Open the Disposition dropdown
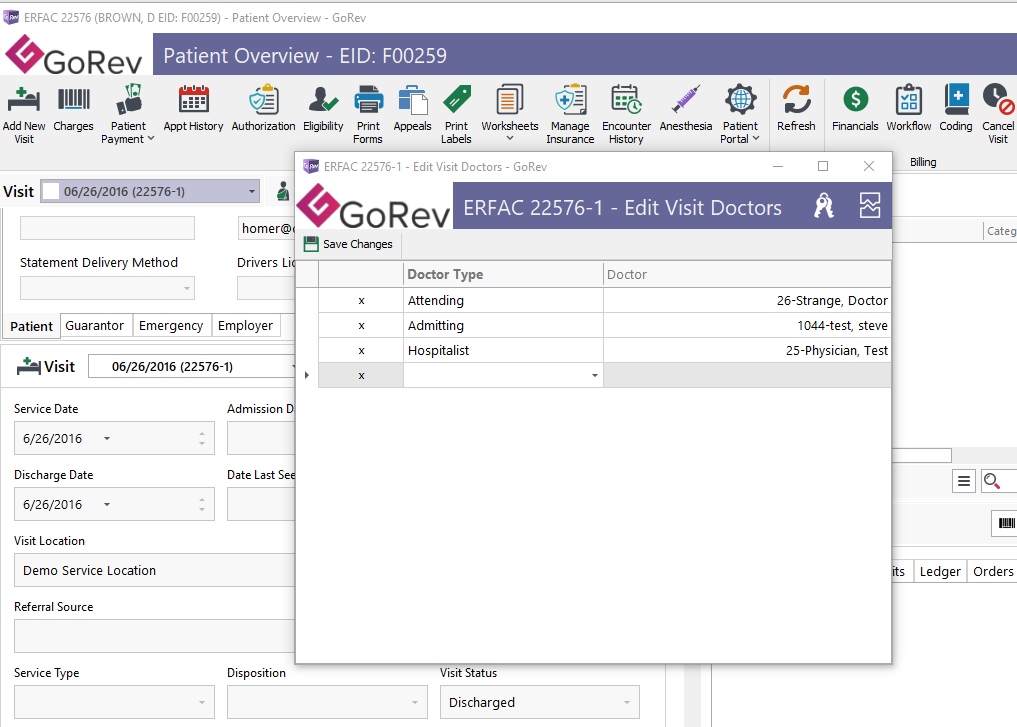Viewport: 1017px width, 727px height. [x=414, y=702]
